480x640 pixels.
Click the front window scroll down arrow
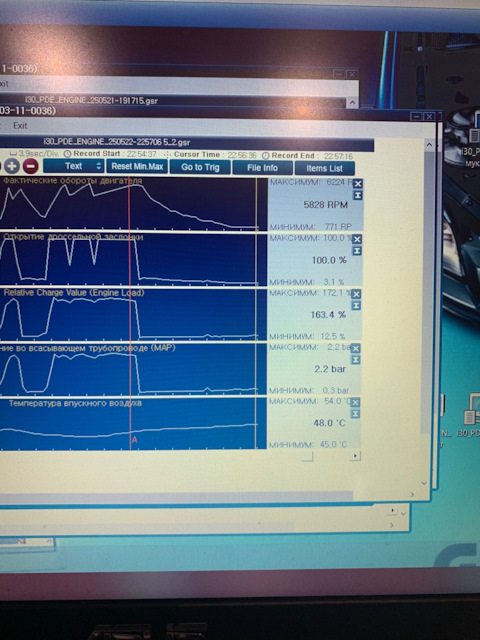pos(424,483)
